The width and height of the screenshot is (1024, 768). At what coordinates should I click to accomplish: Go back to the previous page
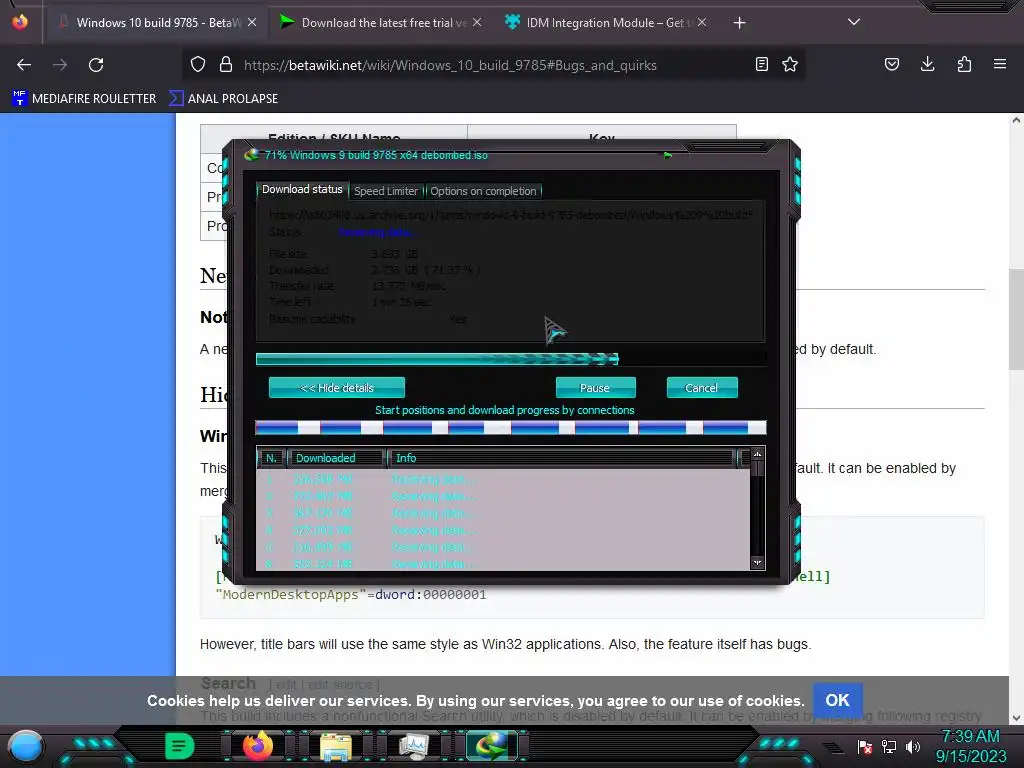(x=24, y=65)
